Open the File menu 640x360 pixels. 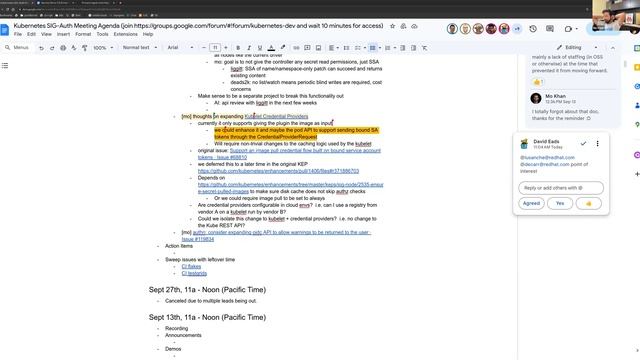click(18, 34)
